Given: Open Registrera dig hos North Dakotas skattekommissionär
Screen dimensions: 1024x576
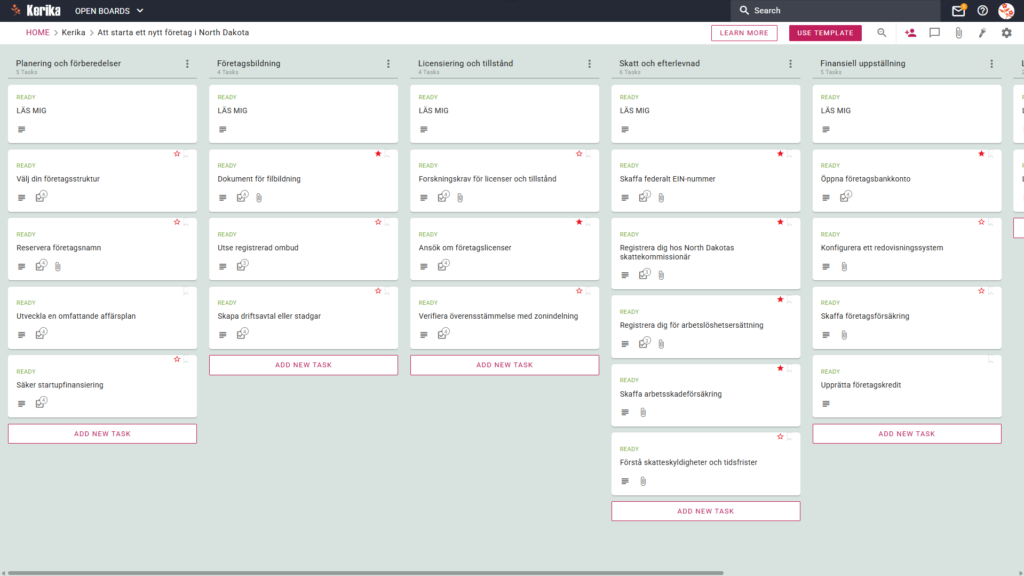Looking at the screenshot, I should [x=705, y=253].
